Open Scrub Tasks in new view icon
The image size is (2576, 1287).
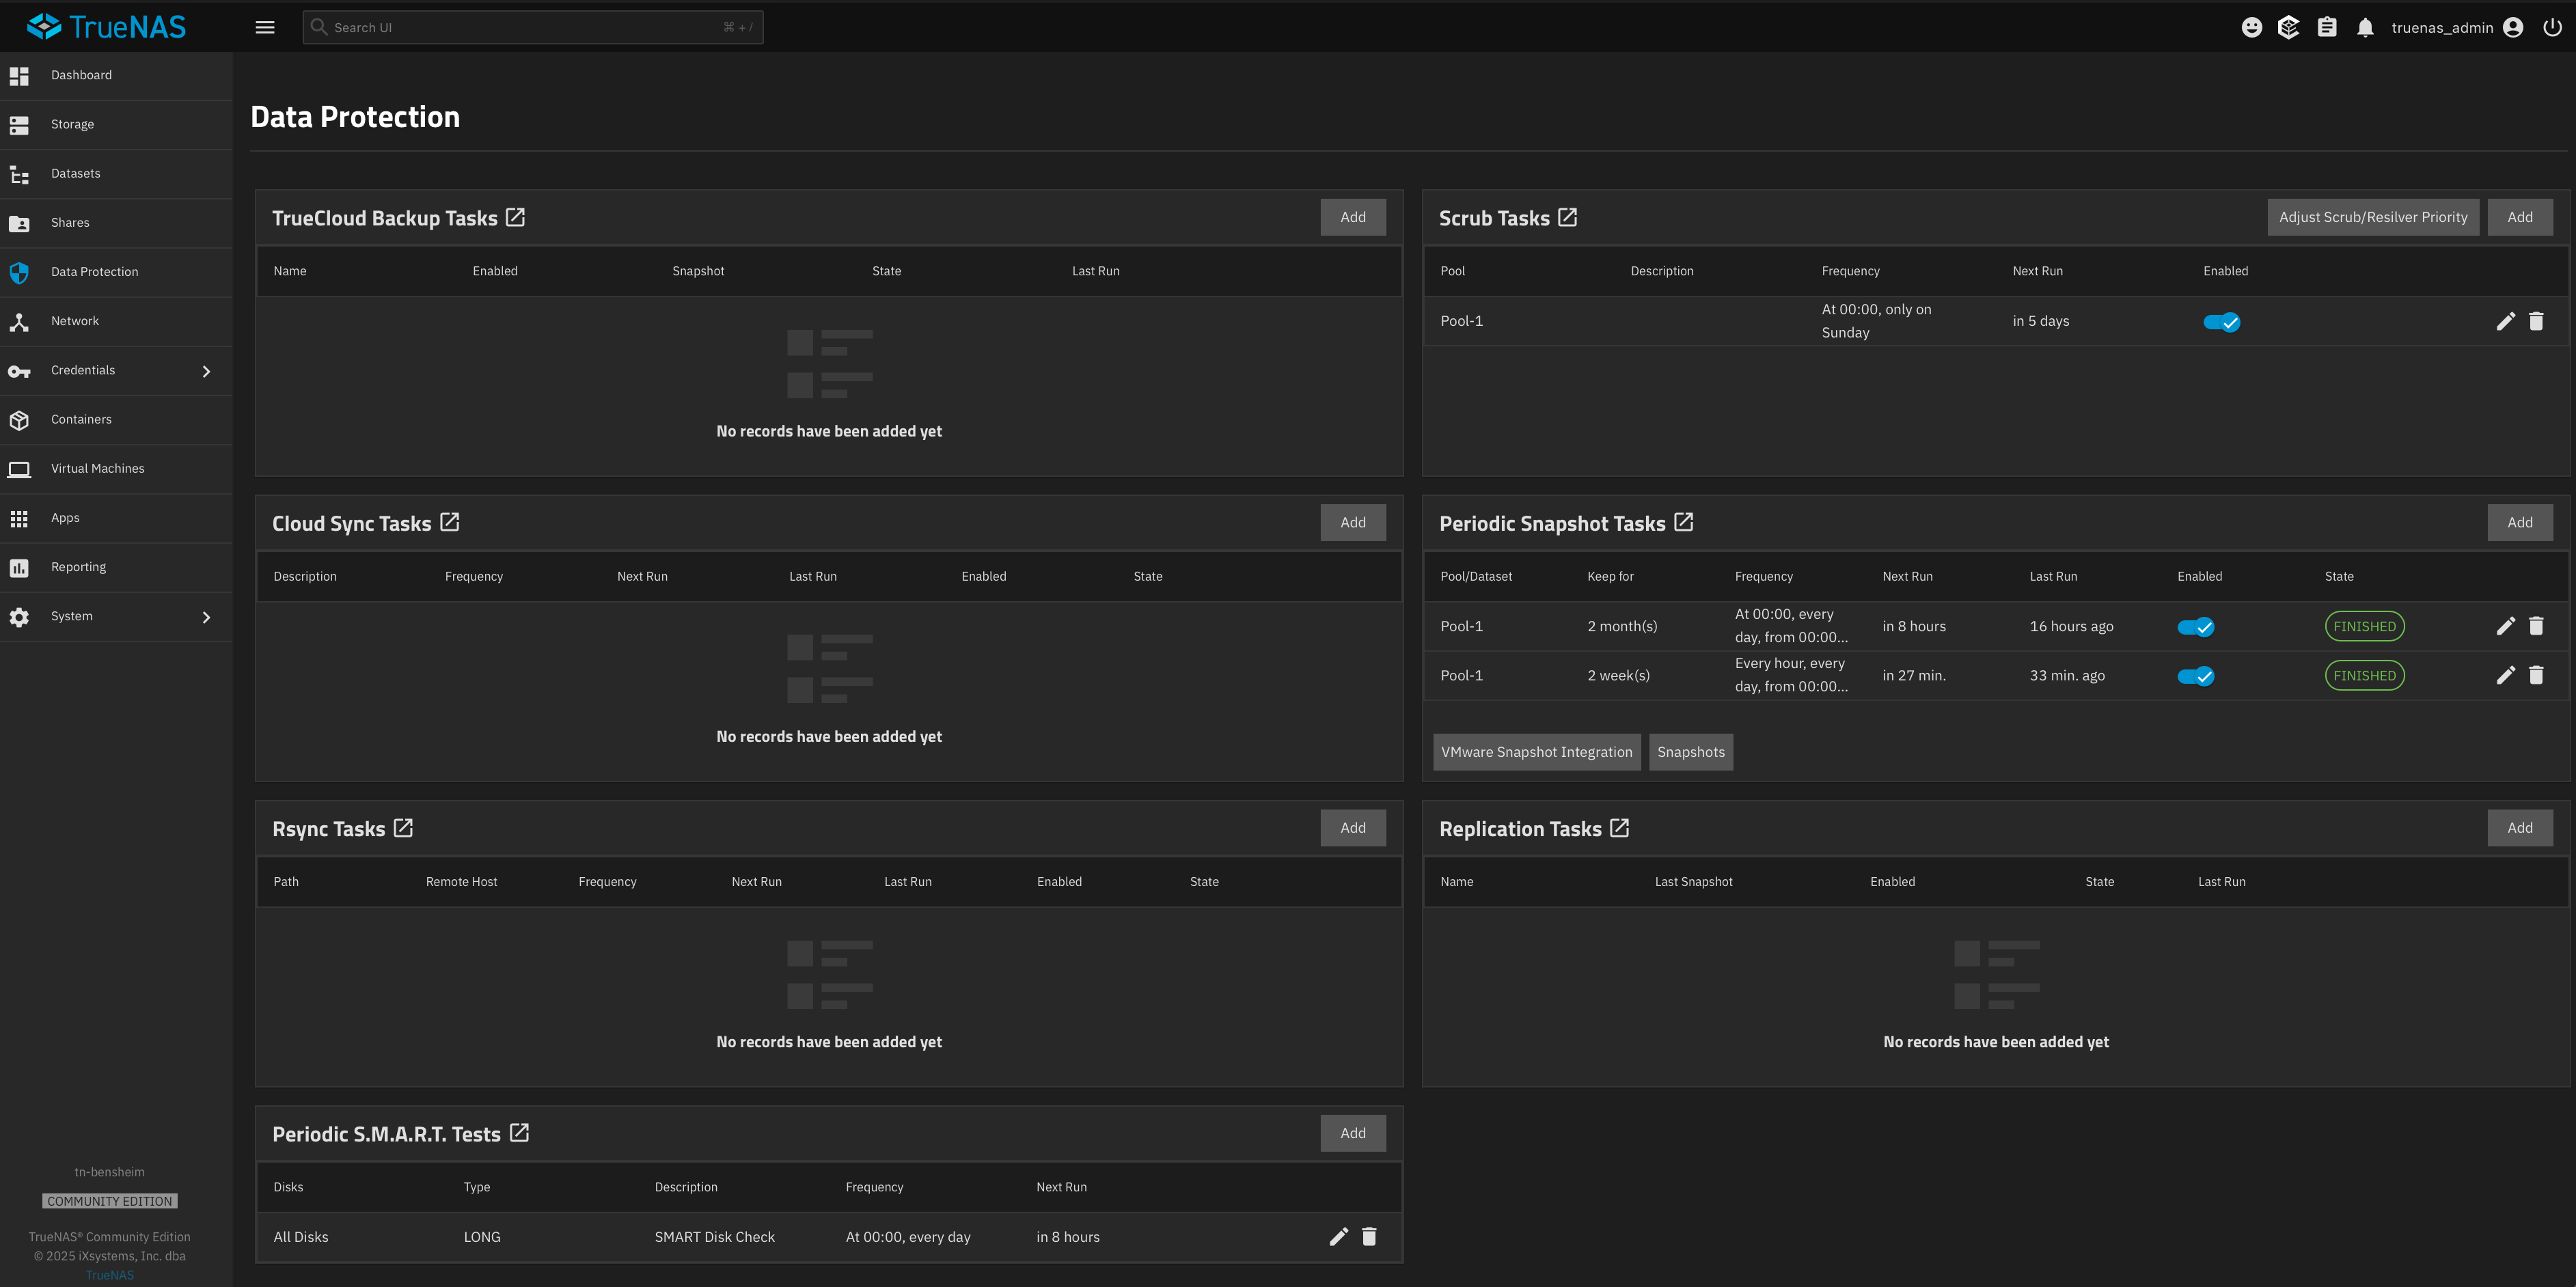click(x=1567, y=217)
